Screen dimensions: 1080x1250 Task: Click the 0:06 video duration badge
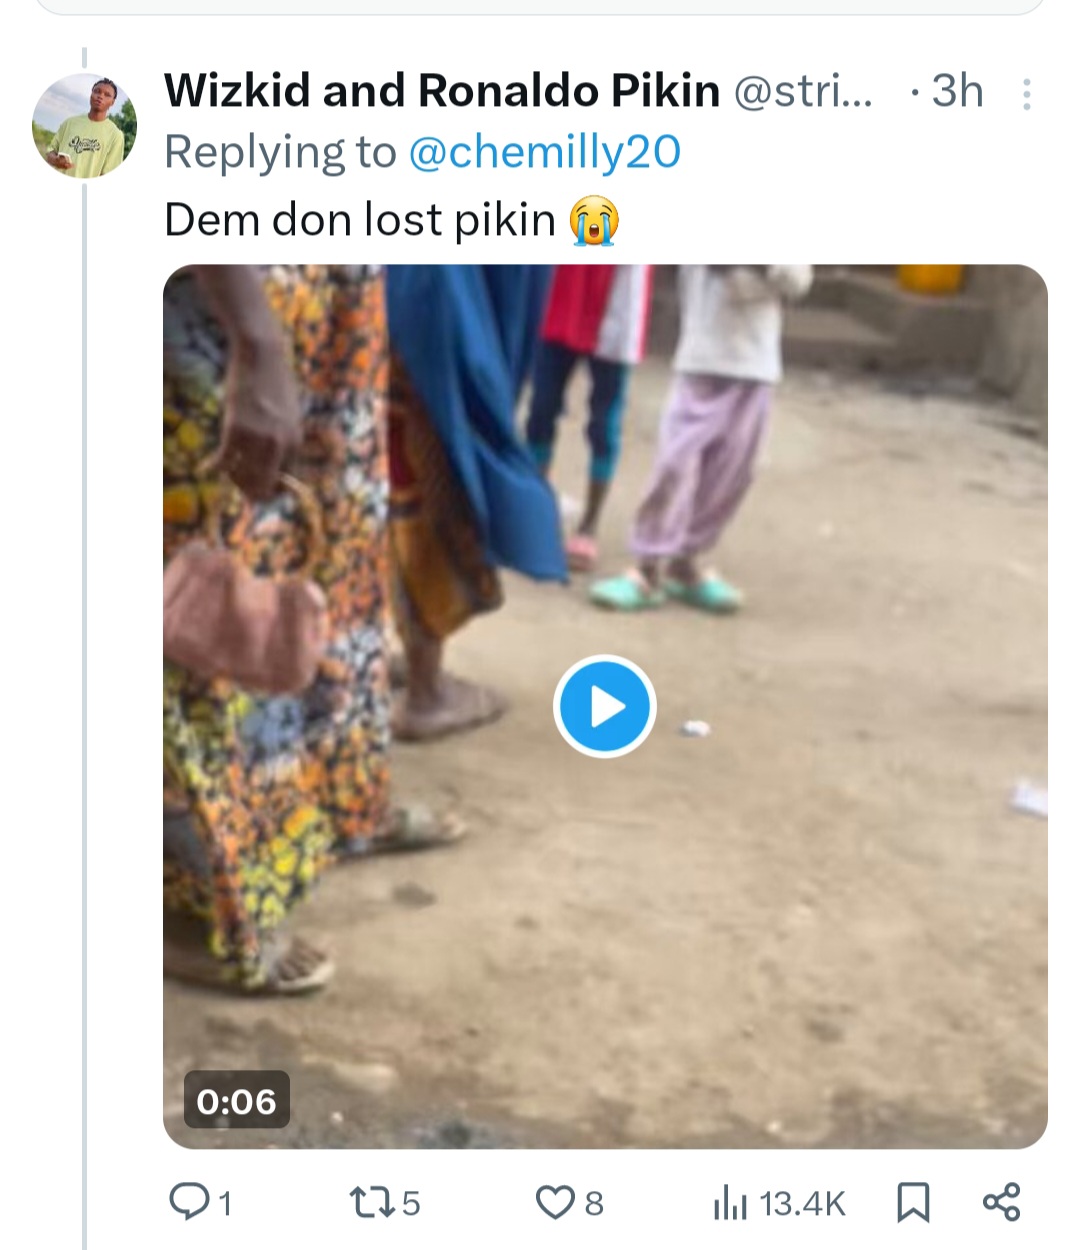click(236, 1100)
